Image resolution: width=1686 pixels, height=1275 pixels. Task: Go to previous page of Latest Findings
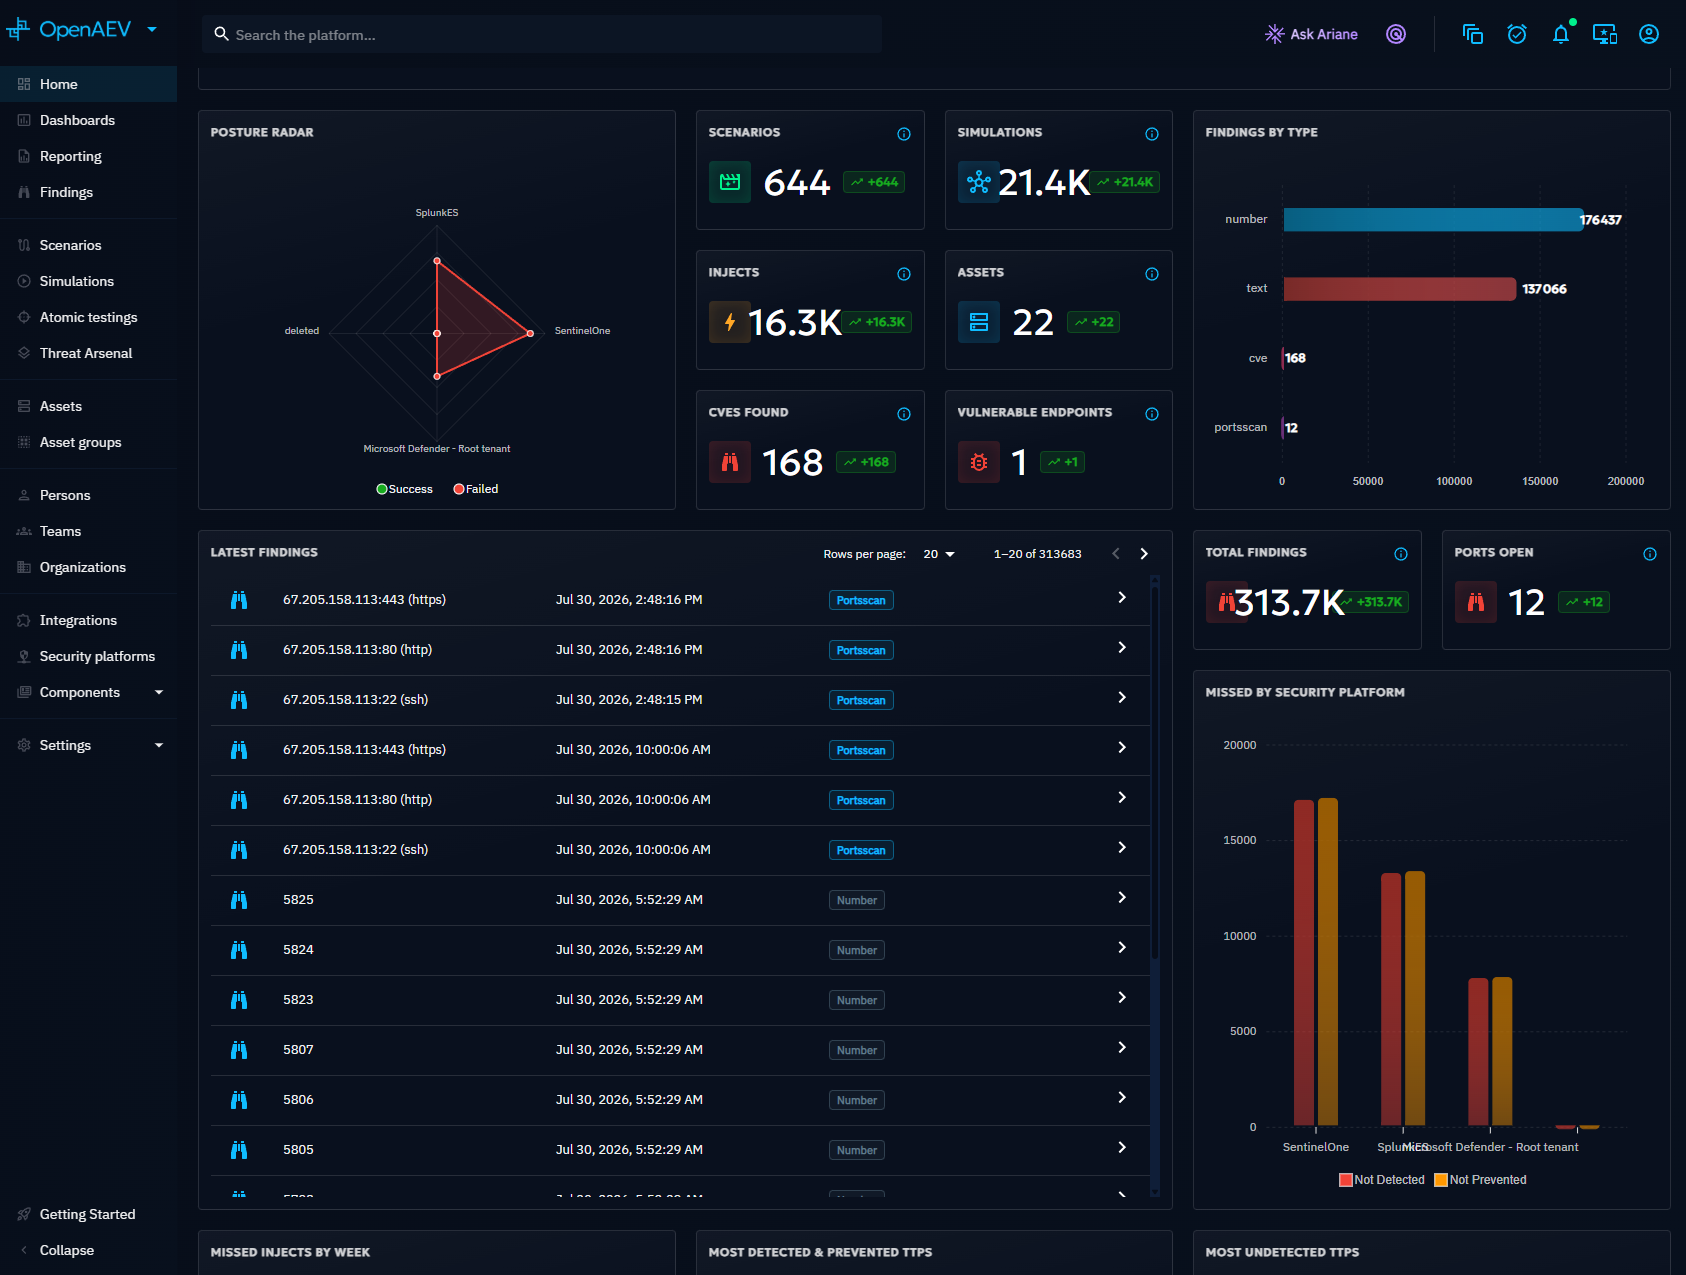pyautogui.click(x=1116, y=554)
